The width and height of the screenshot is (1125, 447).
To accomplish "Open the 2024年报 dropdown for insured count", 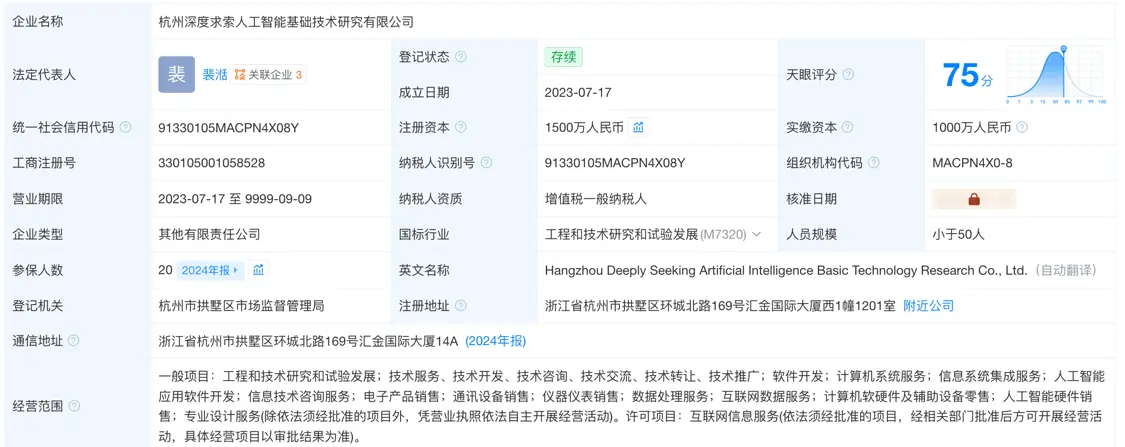I will (211, 270).
